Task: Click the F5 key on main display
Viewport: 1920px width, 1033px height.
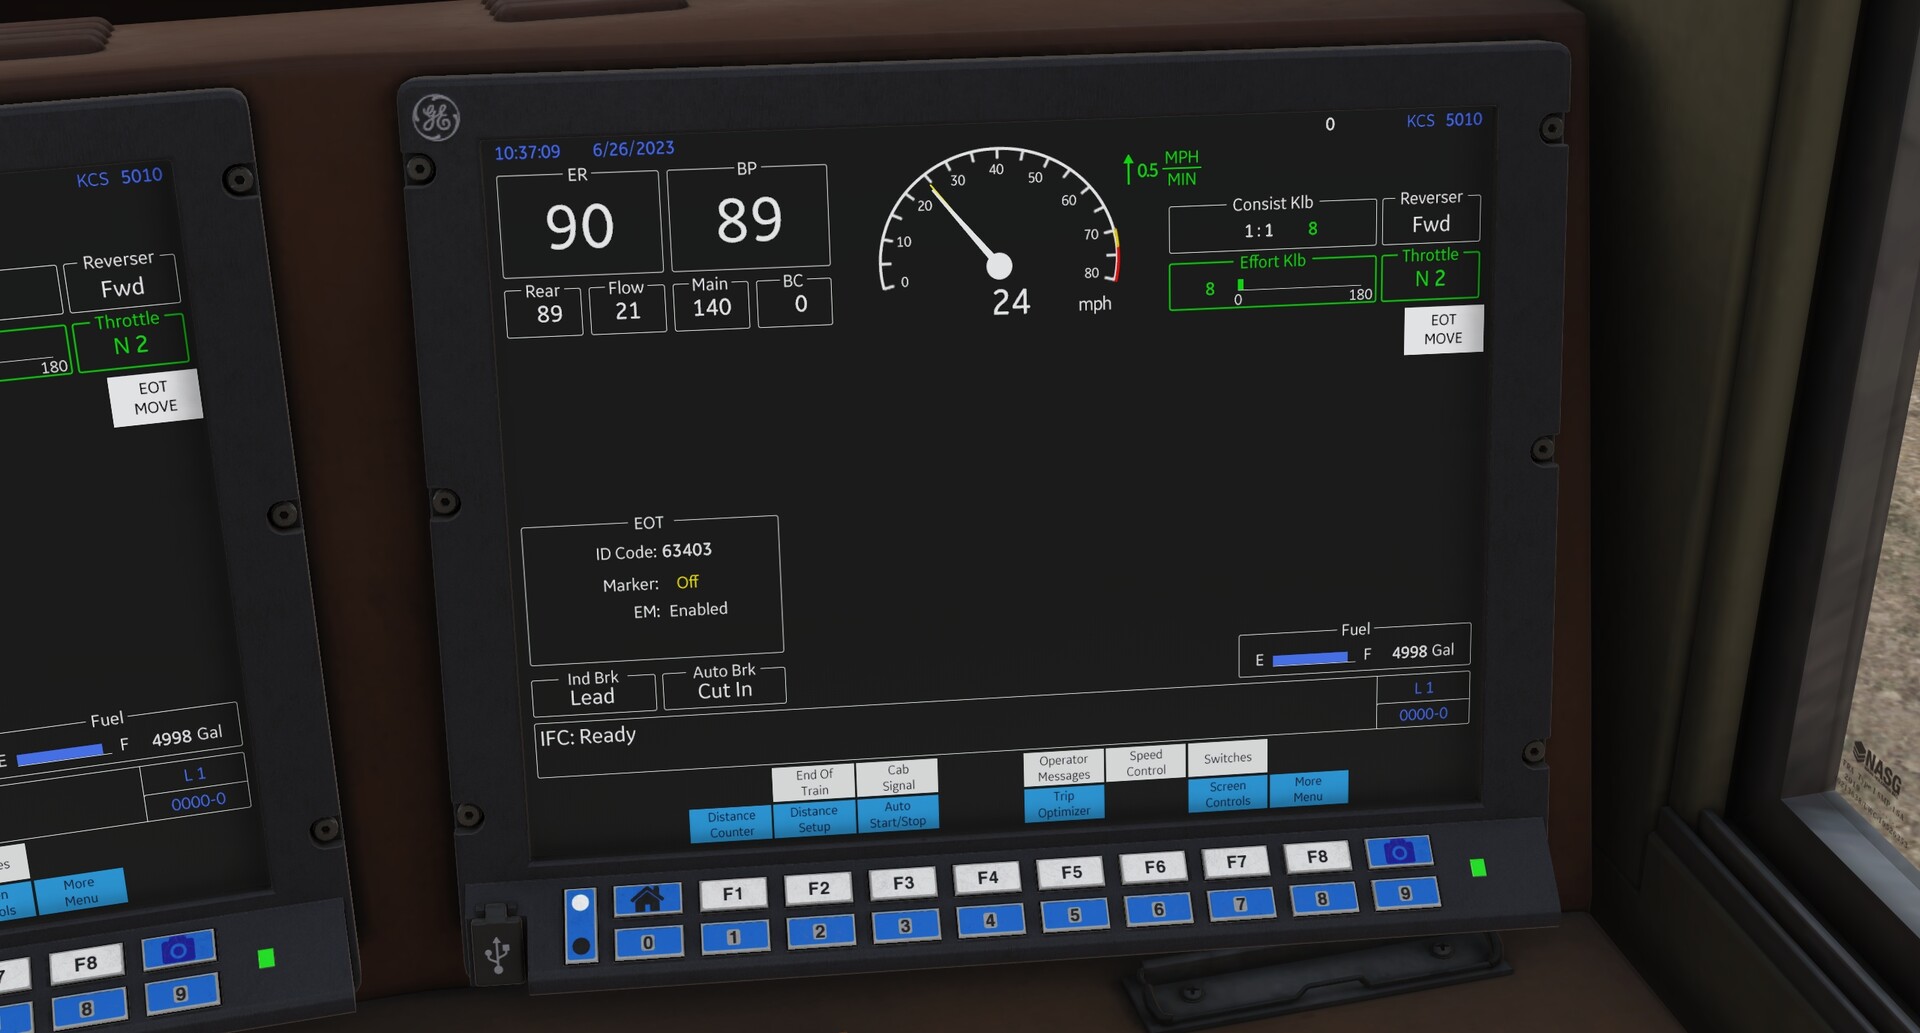Action: point(1071,872)
